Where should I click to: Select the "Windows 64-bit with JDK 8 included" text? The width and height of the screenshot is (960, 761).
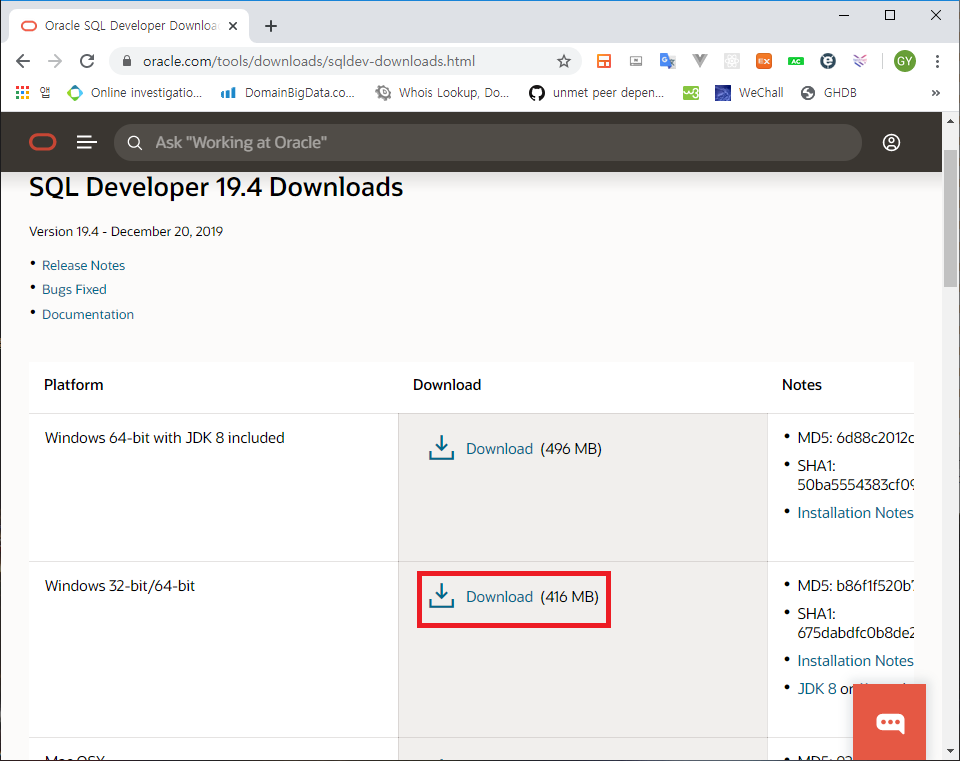point(165,438)
